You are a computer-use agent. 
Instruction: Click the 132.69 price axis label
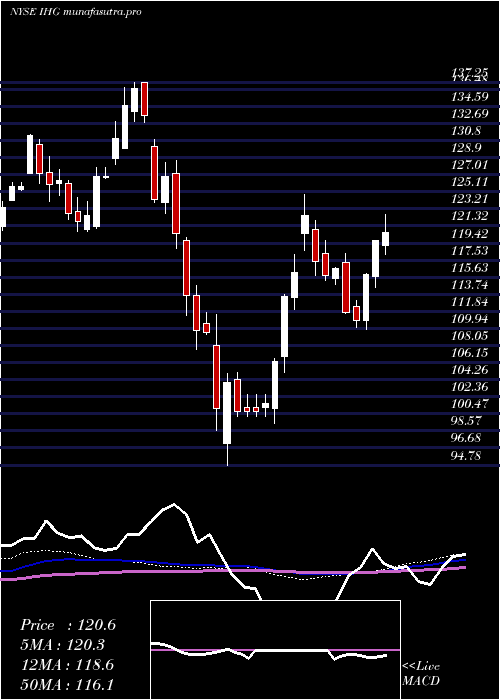click(x=470, y=114)
